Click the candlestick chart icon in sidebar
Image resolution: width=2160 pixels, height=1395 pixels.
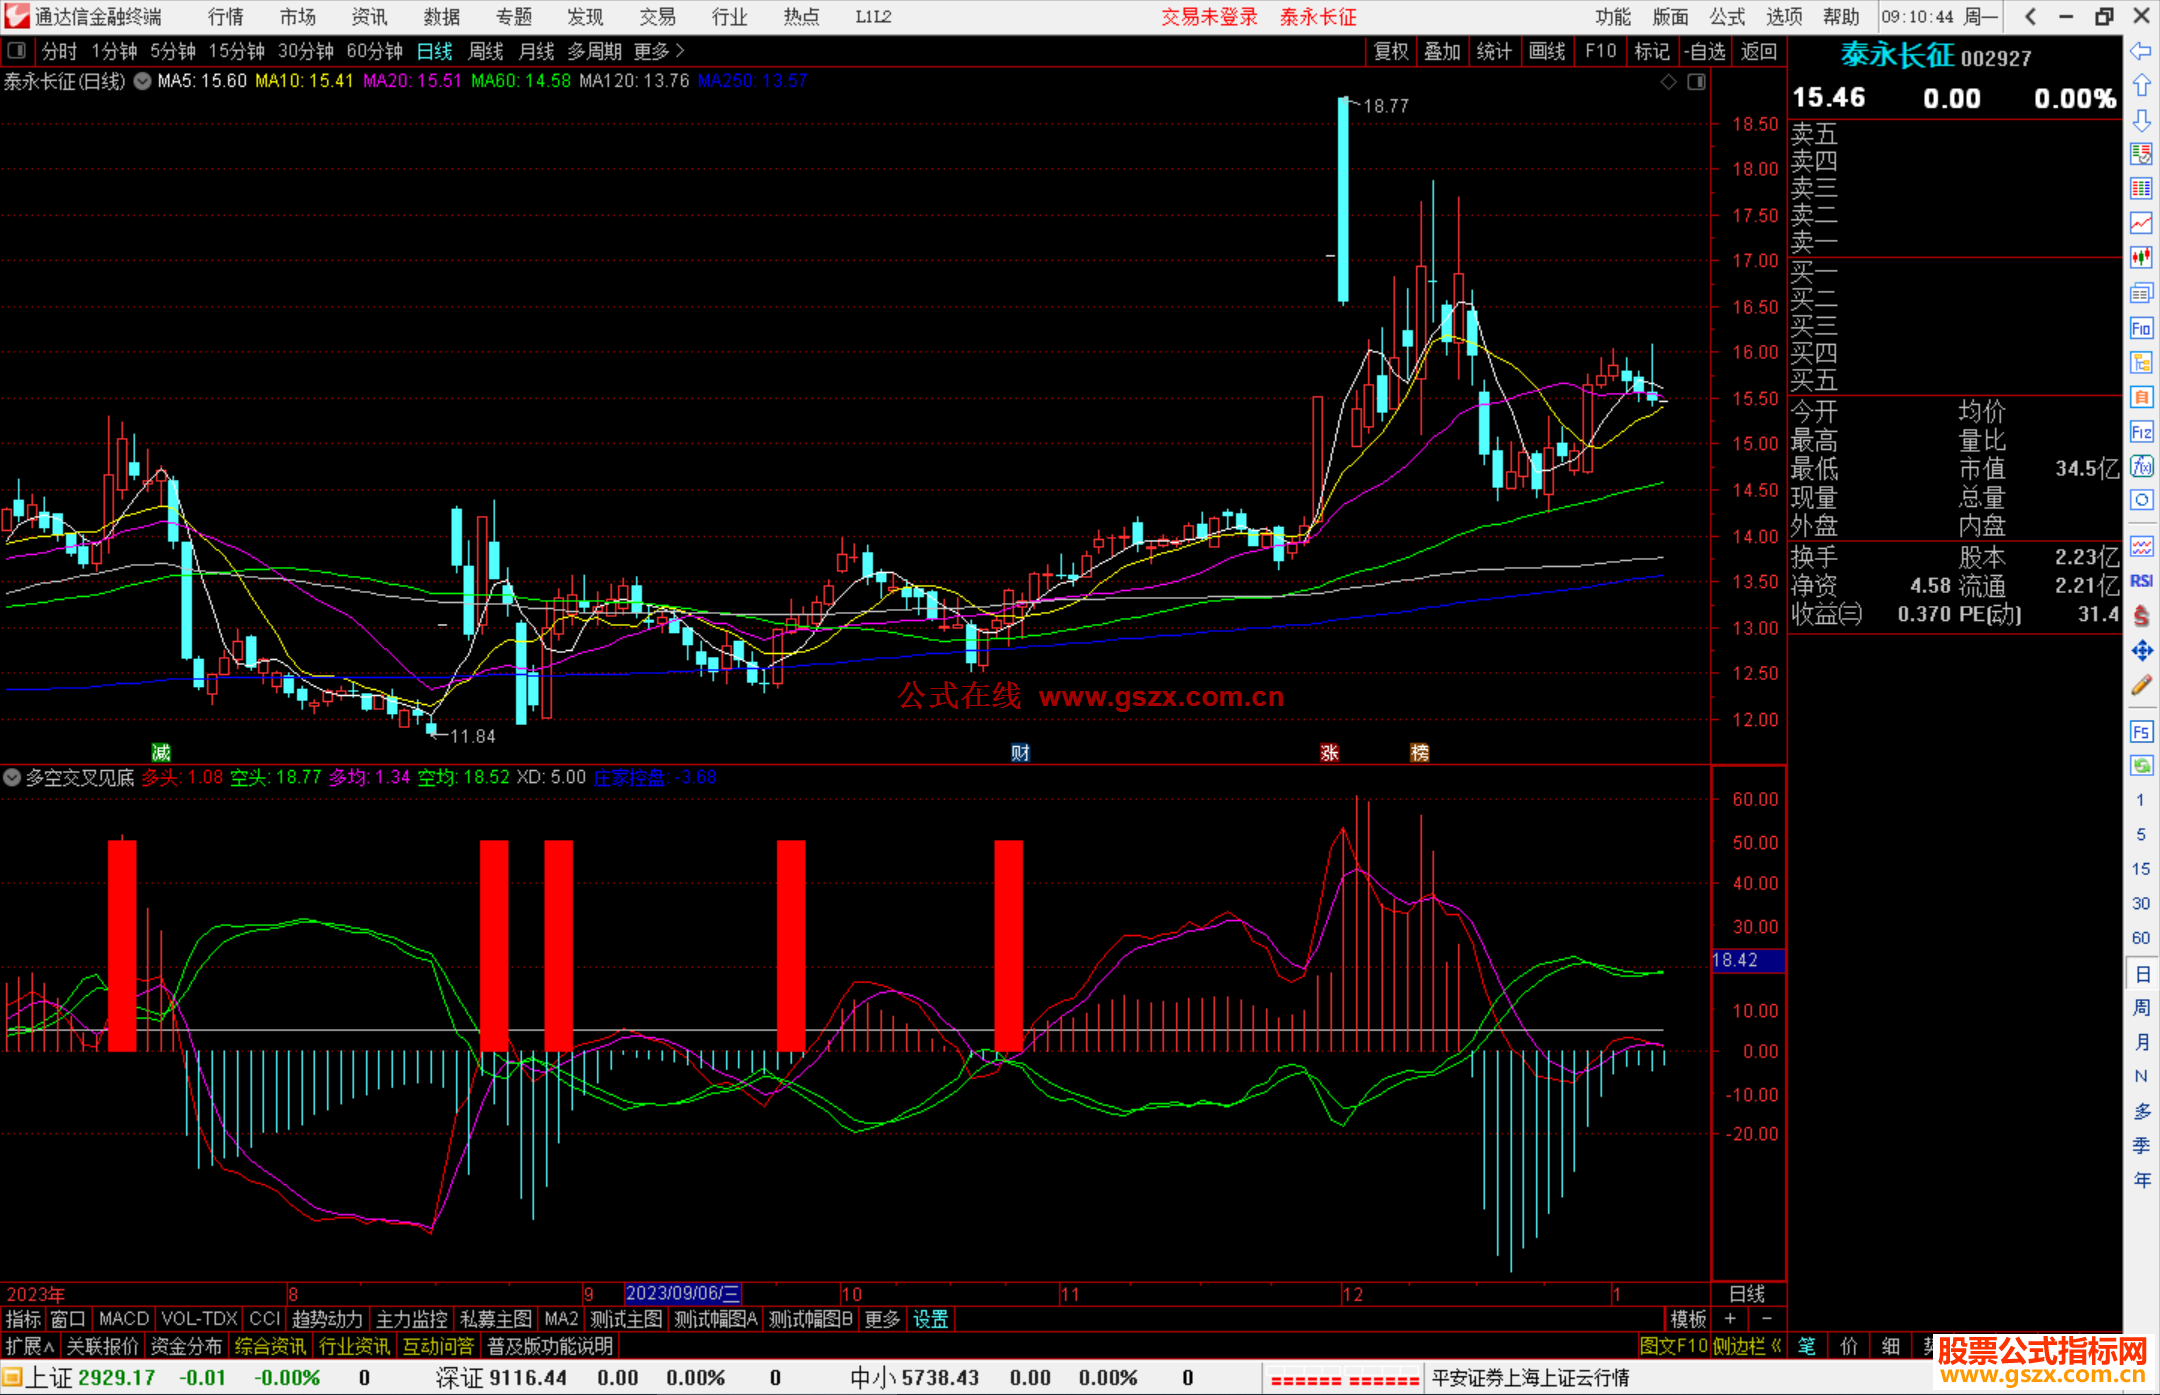2141,258
